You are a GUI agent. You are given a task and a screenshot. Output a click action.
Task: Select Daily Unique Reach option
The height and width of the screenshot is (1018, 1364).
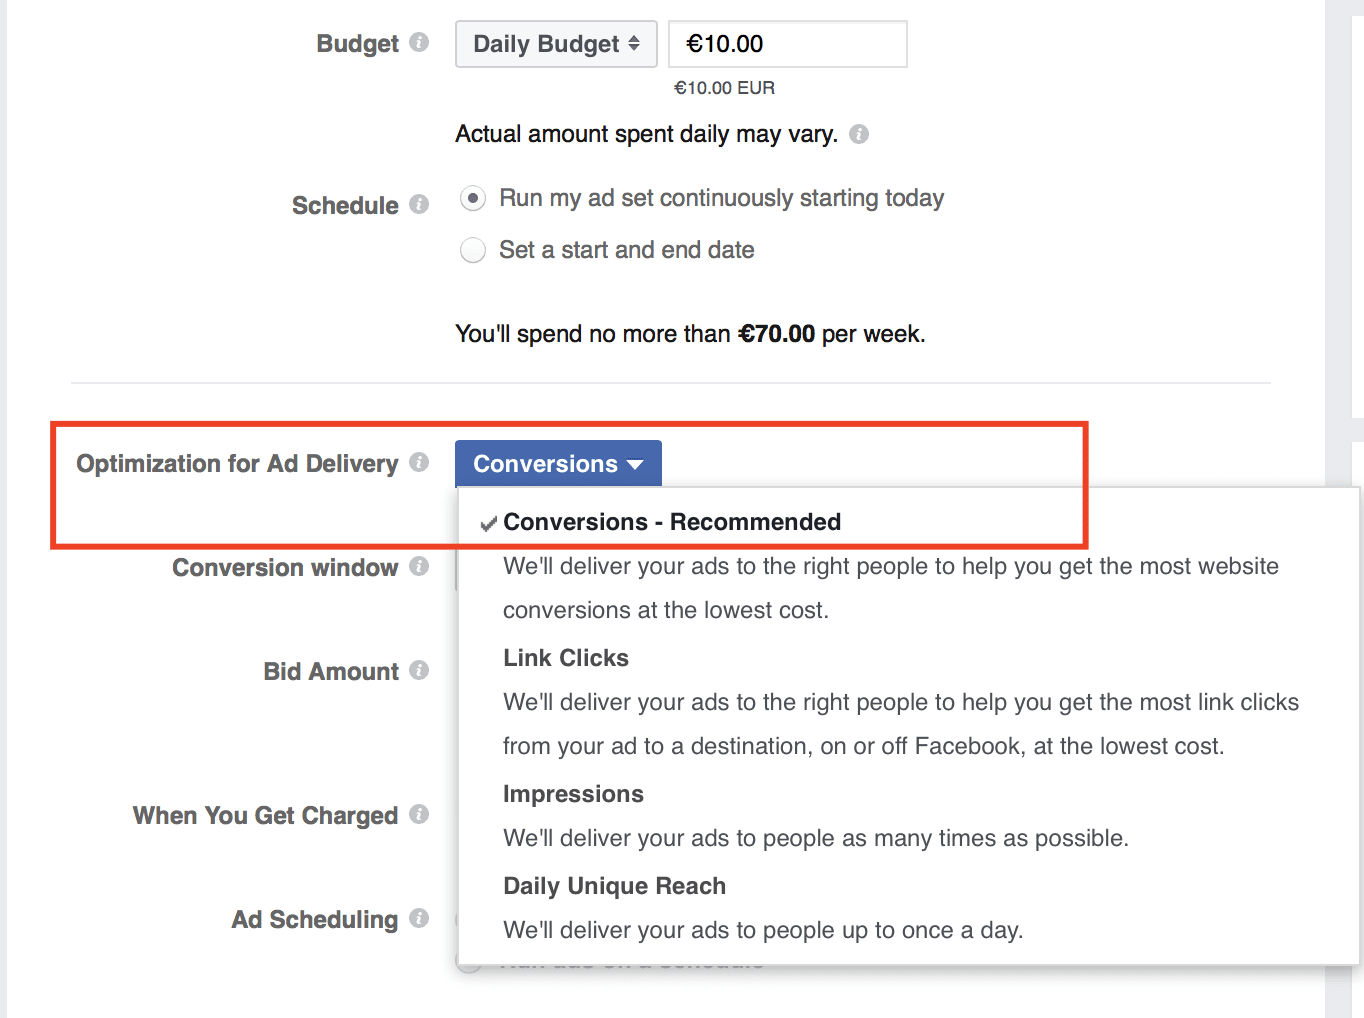[614, 886]
